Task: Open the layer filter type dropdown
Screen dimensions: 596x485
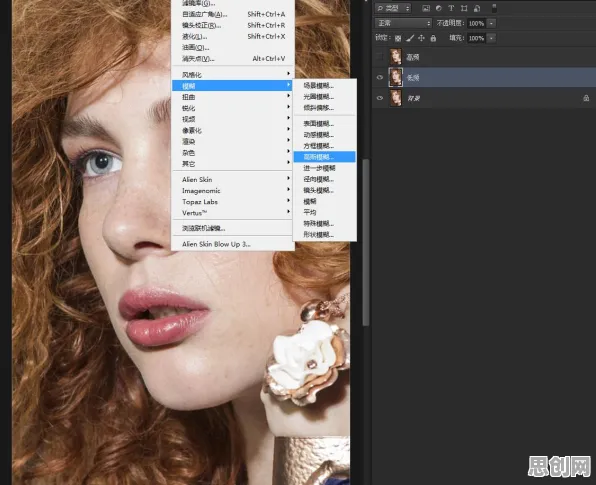Action: [393, 8]
